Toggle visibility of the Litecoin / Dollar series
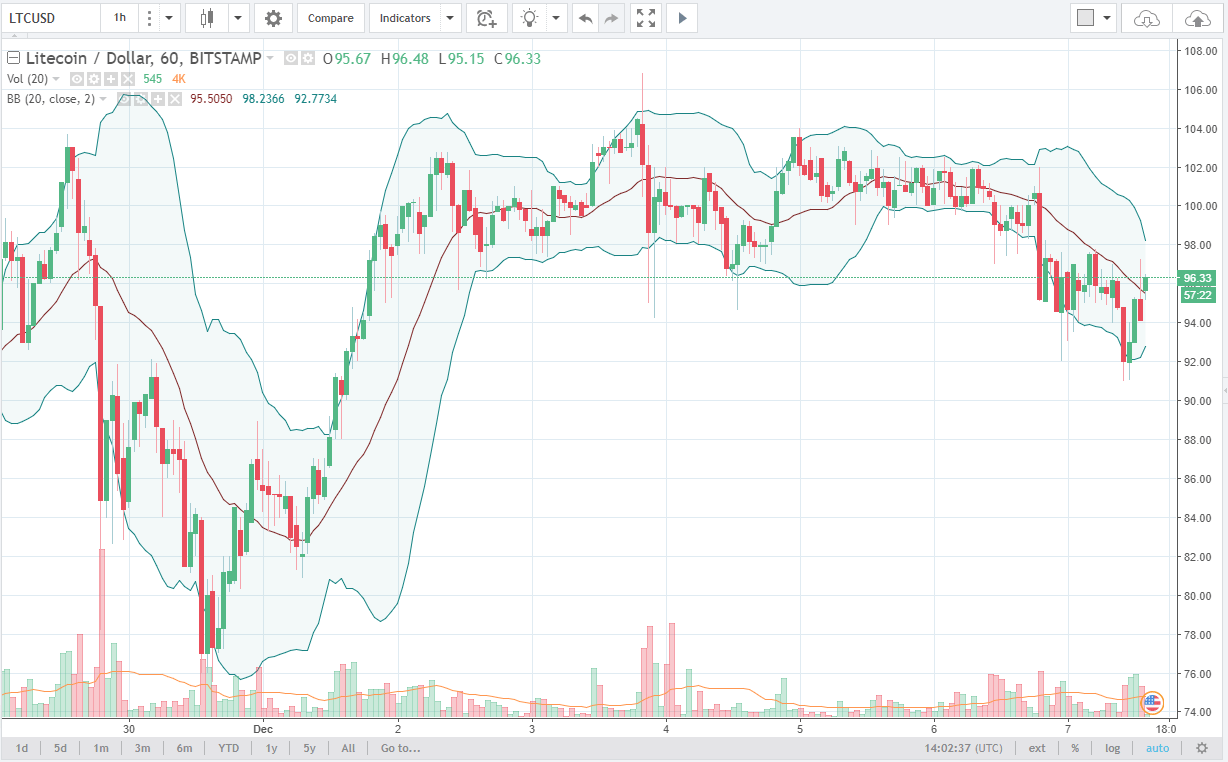Viewport: 1228px width, 762px height. [291, 59]
